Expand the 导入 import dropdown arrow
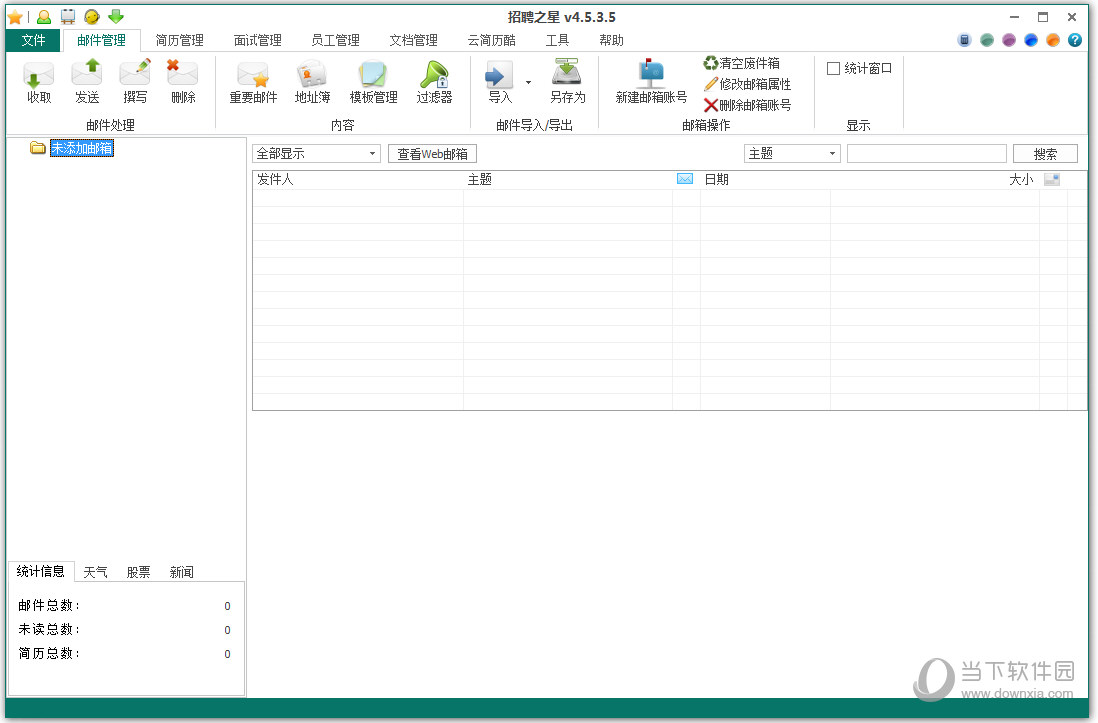 528,82
